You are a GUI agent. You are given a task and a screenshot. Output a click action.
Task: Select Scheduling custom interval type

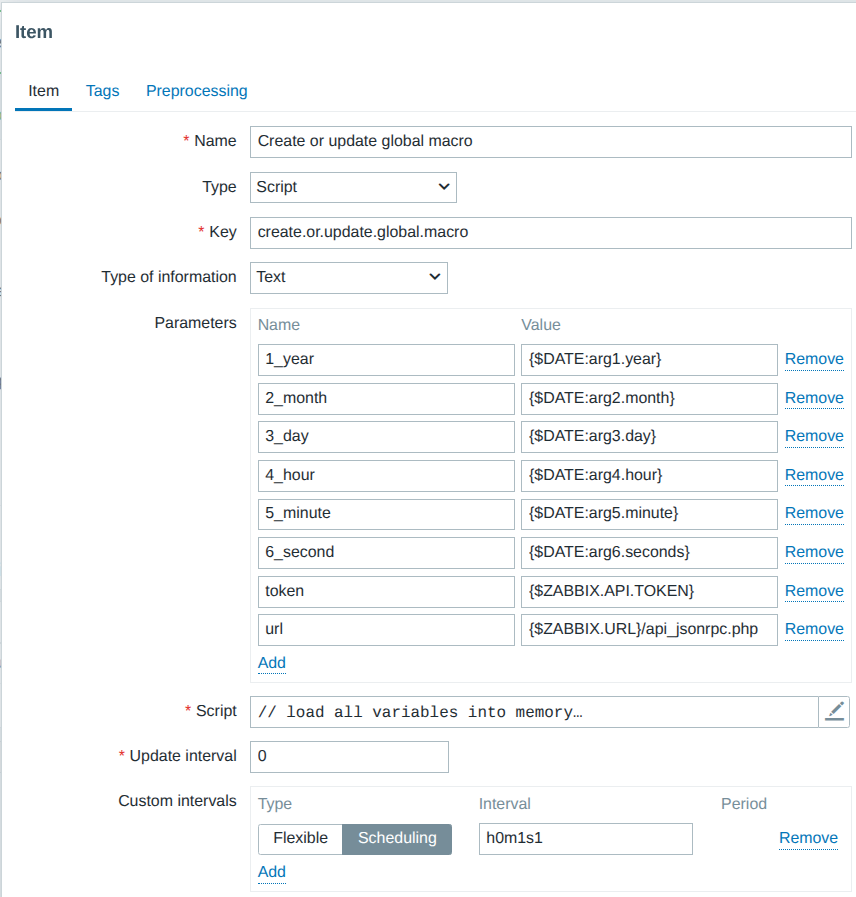(397, 838)
